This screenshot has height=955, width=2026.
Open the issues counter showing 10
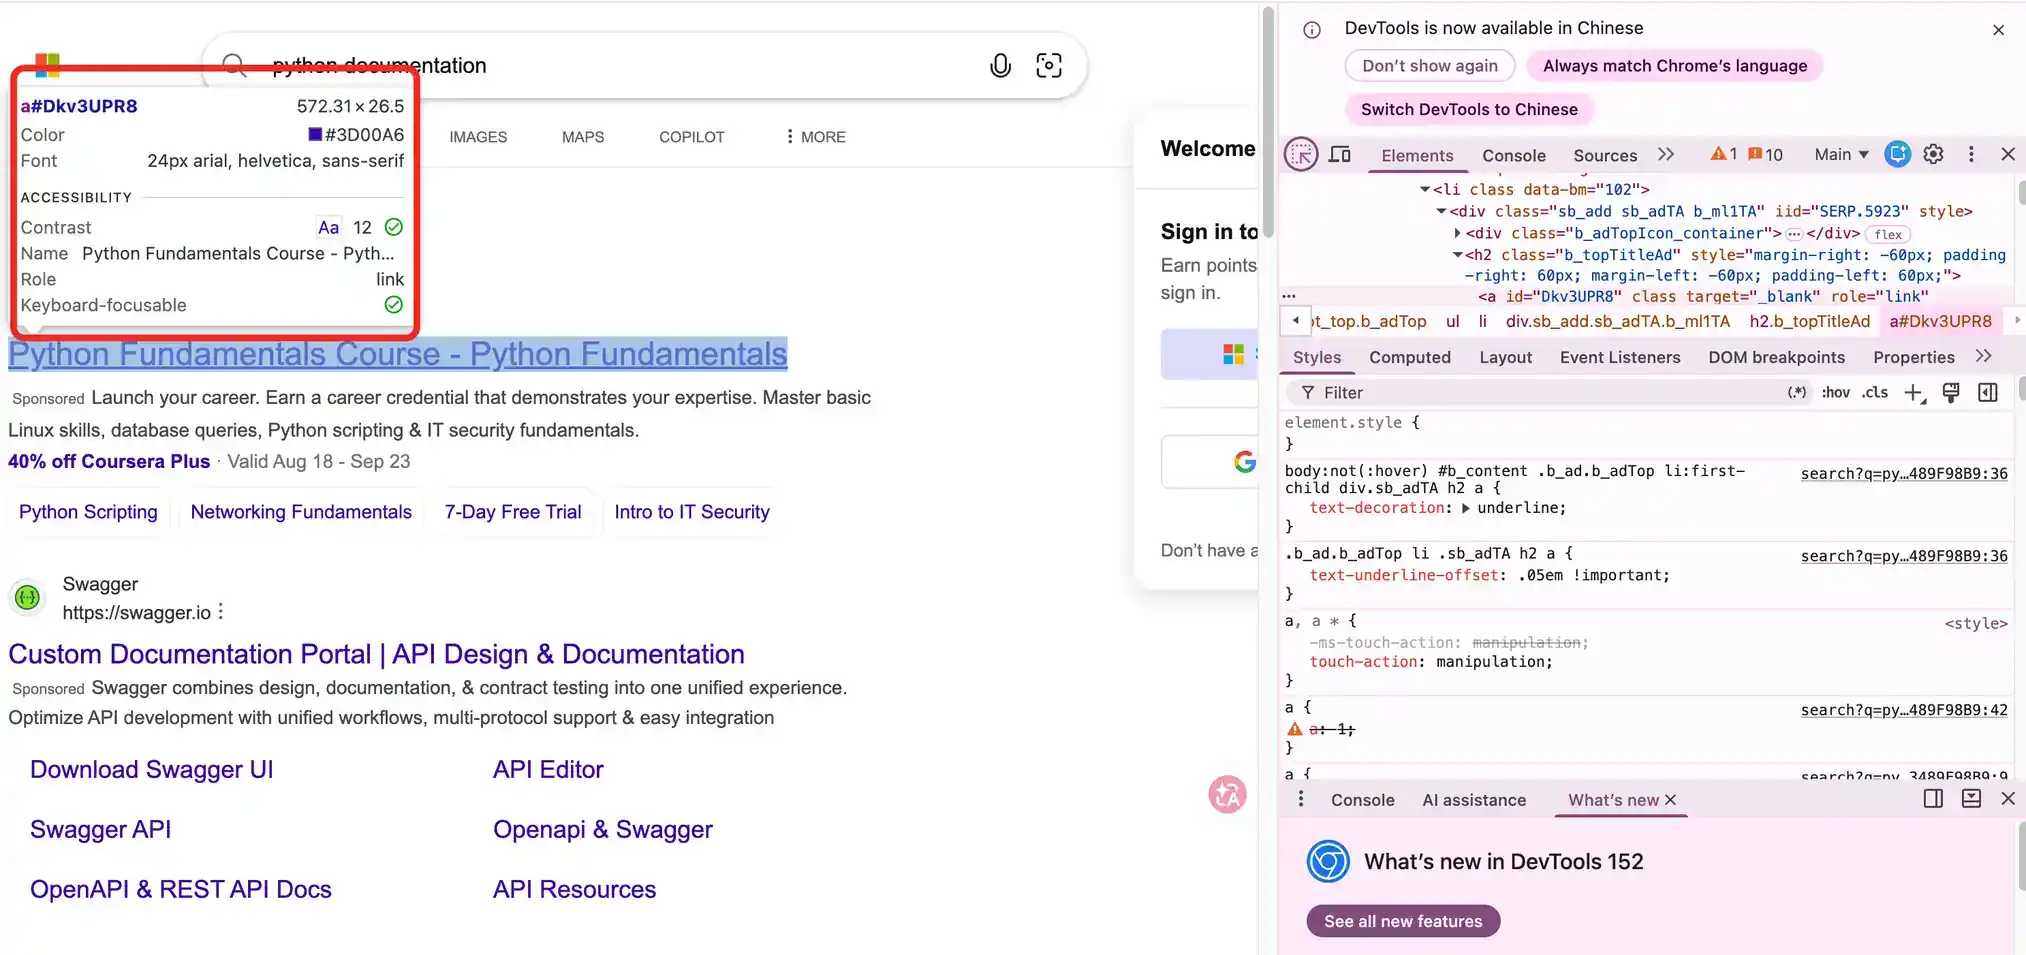click(1765, 154)
